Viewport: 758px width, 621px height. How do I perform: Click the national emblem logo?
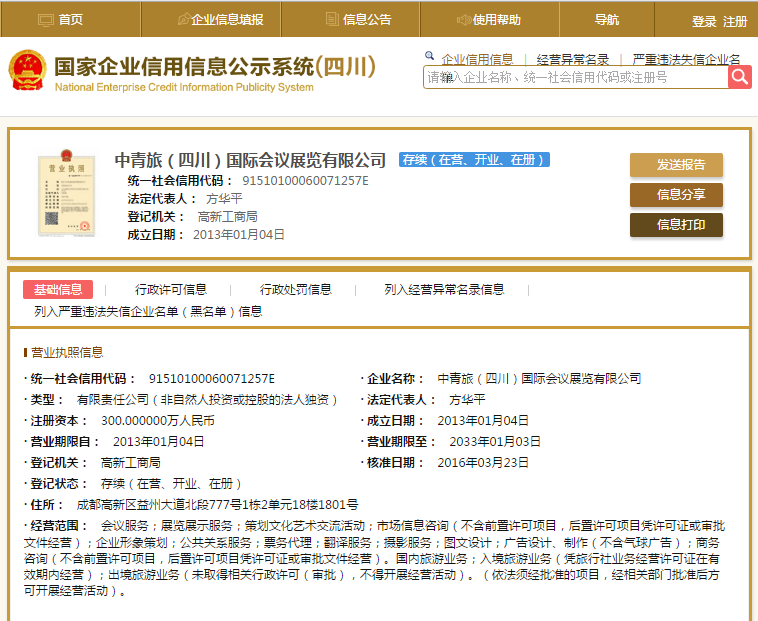click(x=28, y=70)
